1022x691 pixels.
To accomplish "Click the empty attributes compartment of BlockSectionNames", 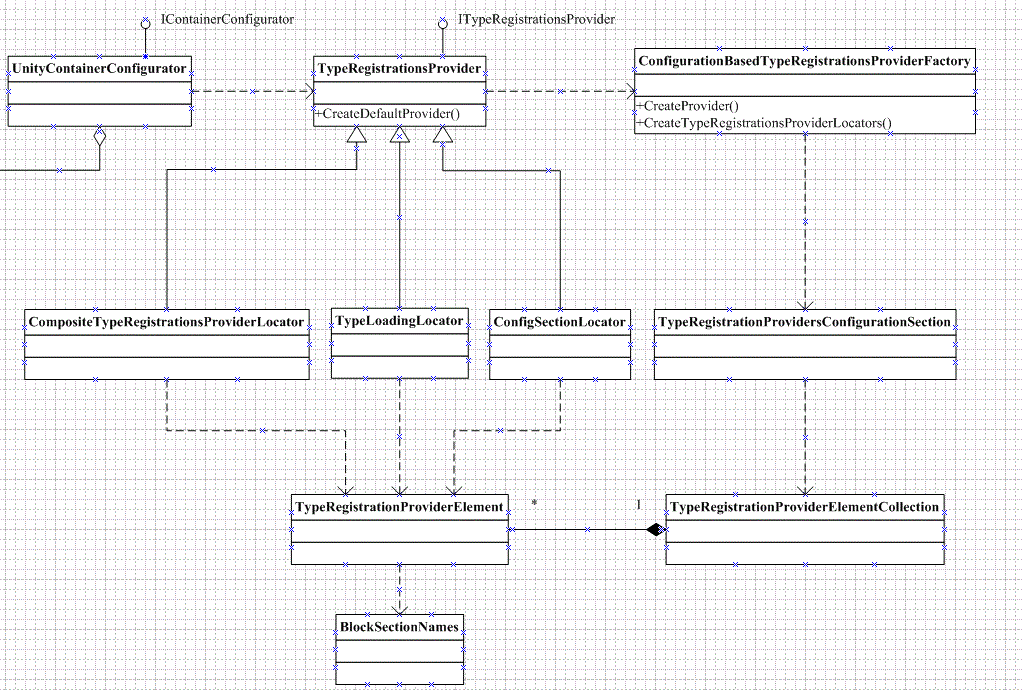I will pos(400,651).
